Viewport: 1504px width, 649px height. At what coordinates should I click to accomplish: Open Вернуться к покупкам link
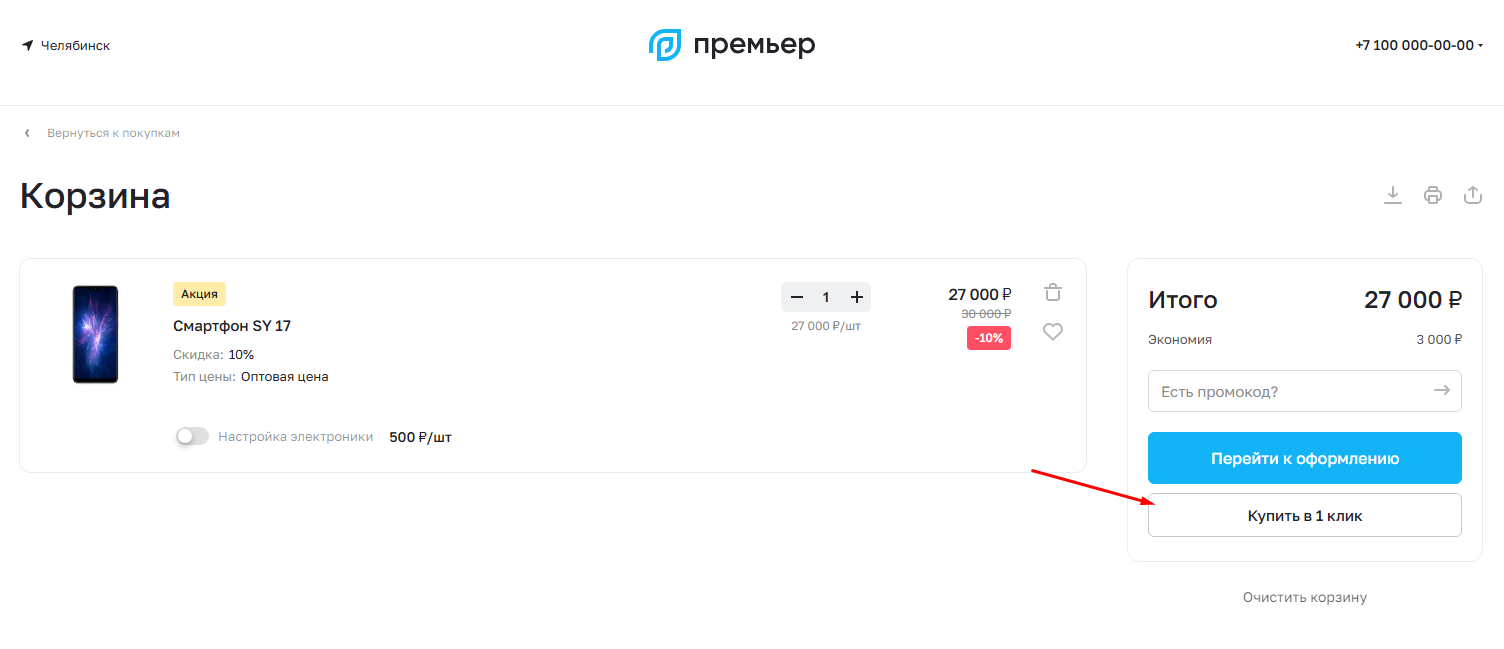113,133
